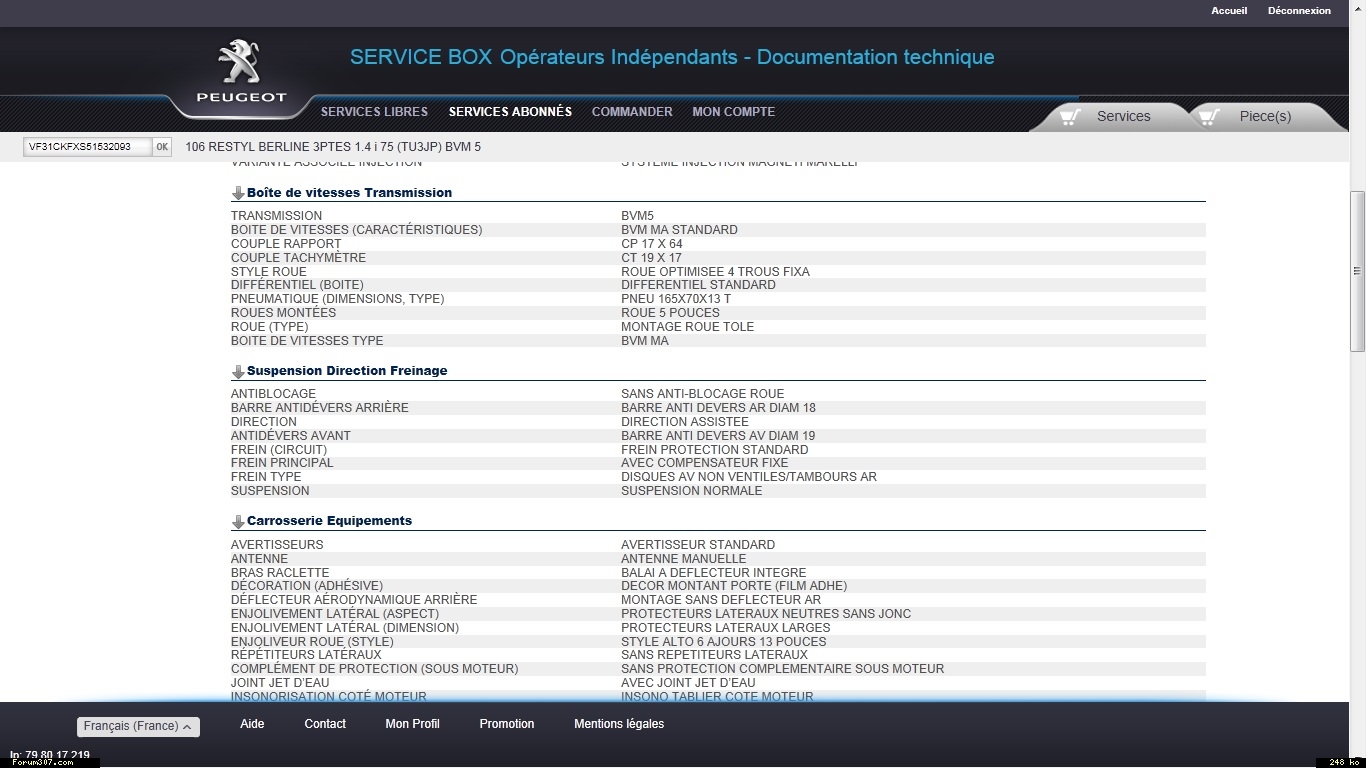
Task: Click the OK button beside the VIN
Action: click(x=162, y=147)
